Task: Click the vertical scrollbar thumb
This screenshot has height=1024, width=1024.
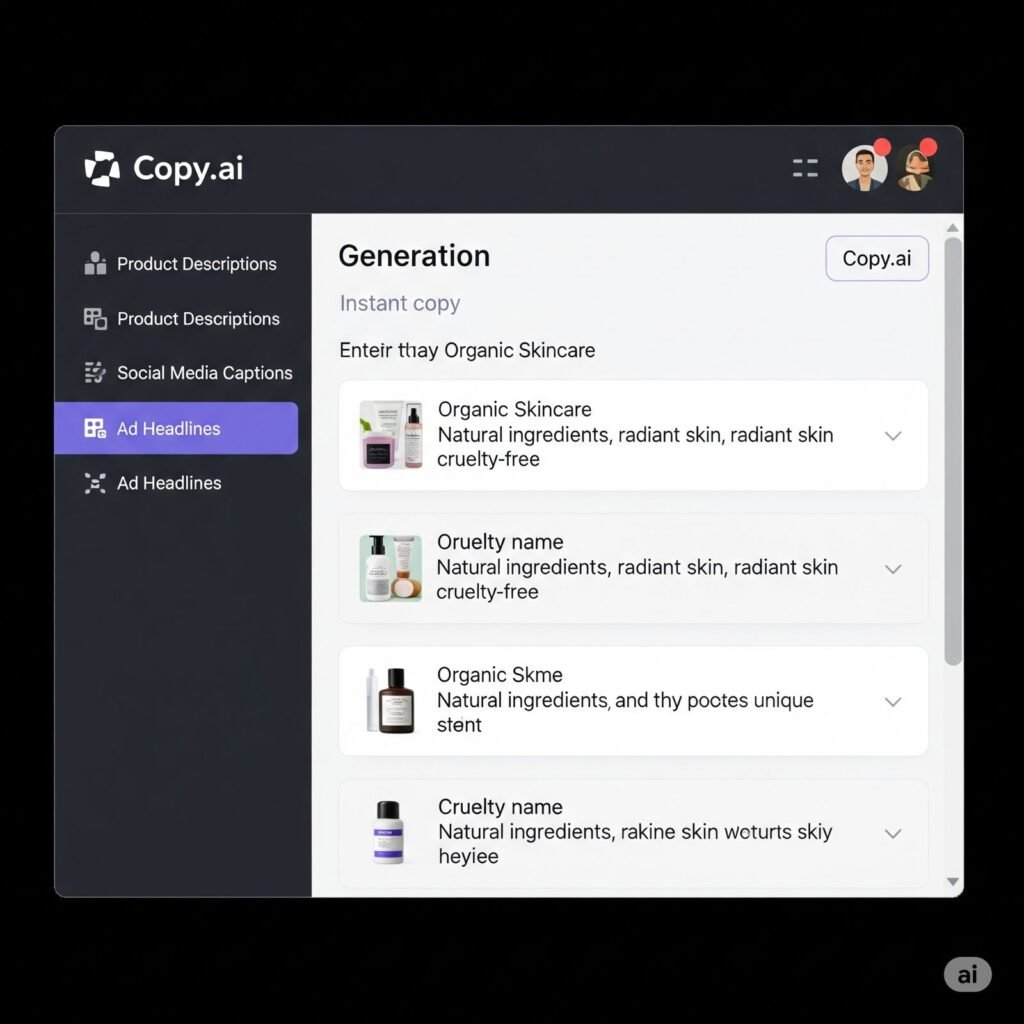Action: pos(953,451)
